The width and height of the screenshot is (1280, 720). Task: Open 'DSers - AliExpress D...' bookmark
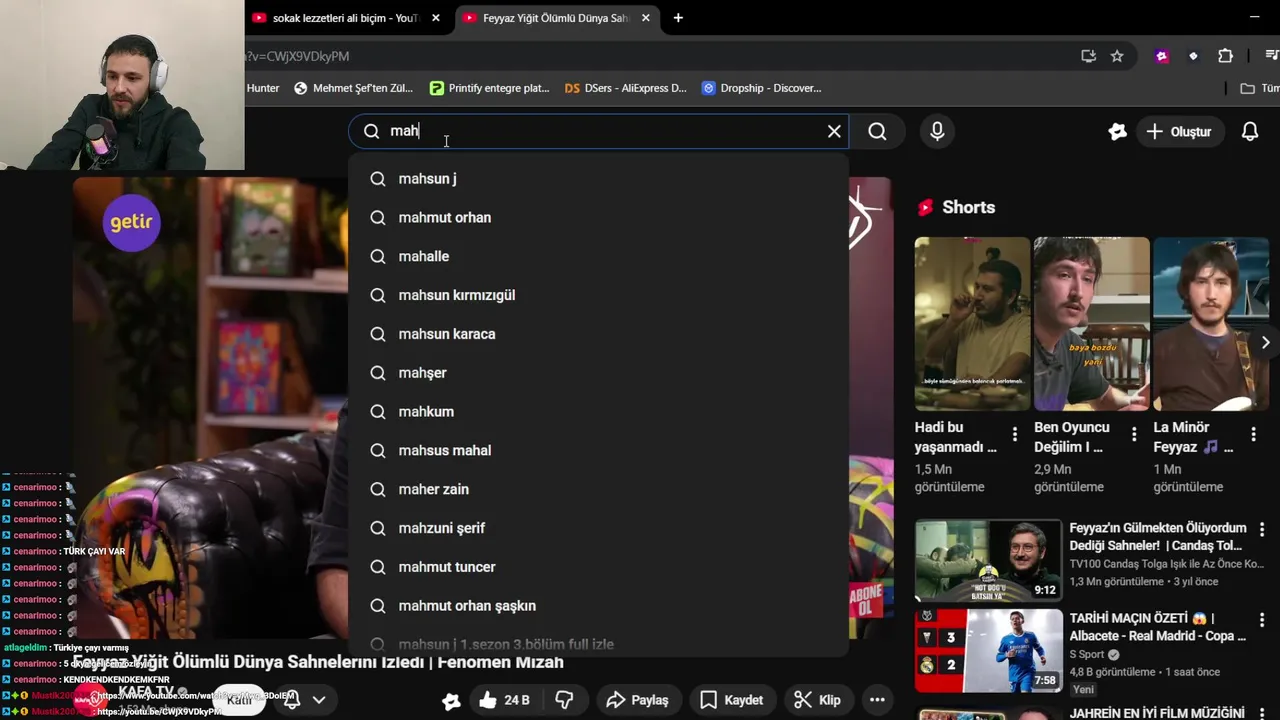pyautogui.click(x=625, y=88)
